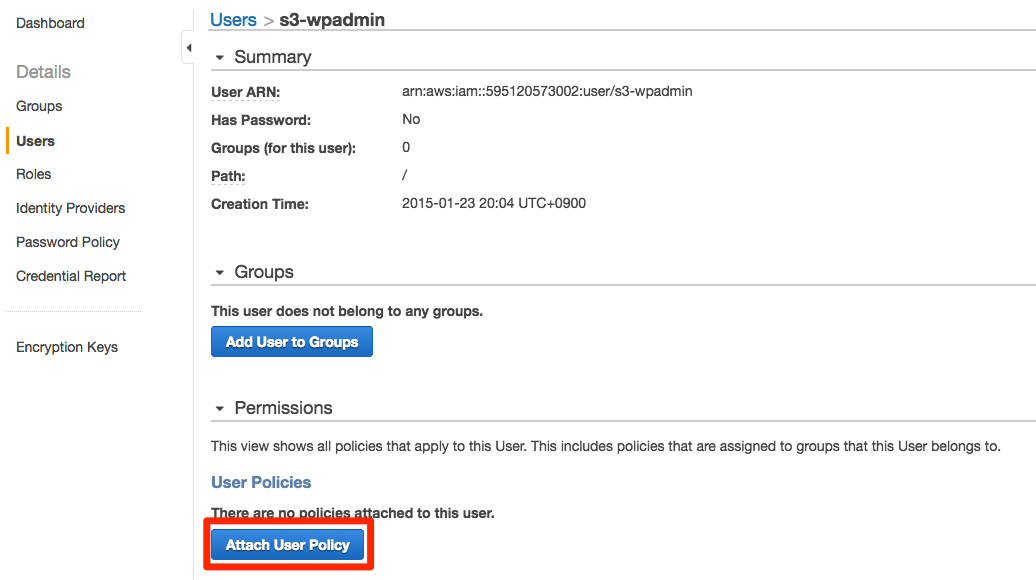
Task: Open Identity Providers page
Action: (71, 208)
